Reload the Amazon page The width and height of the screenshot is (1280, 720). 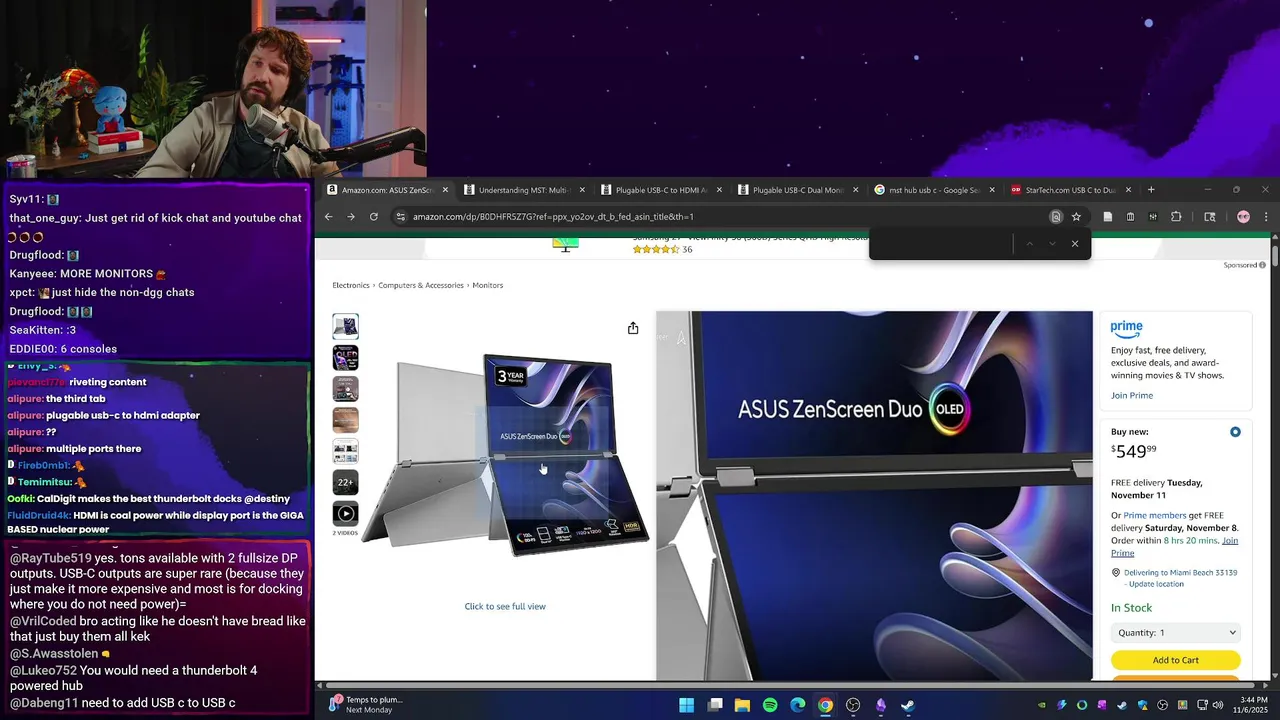[x=373, y=216]
